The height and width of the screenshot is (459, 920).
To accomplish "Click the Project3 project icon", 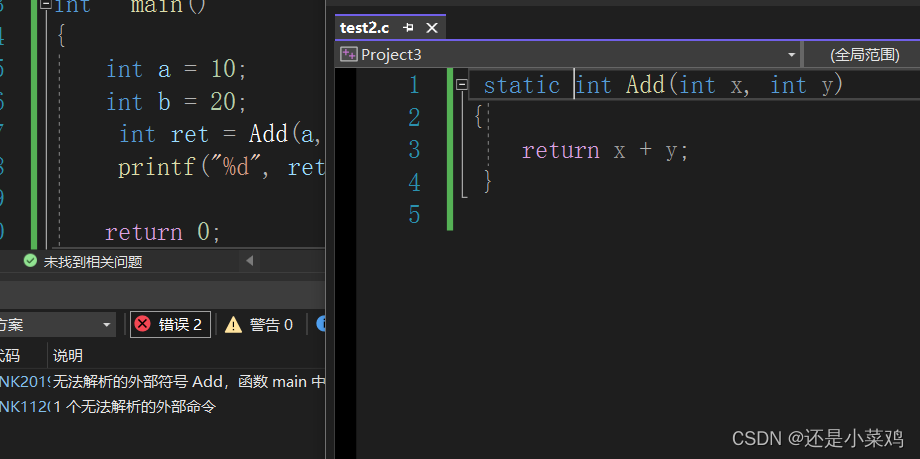I will 349,55.
